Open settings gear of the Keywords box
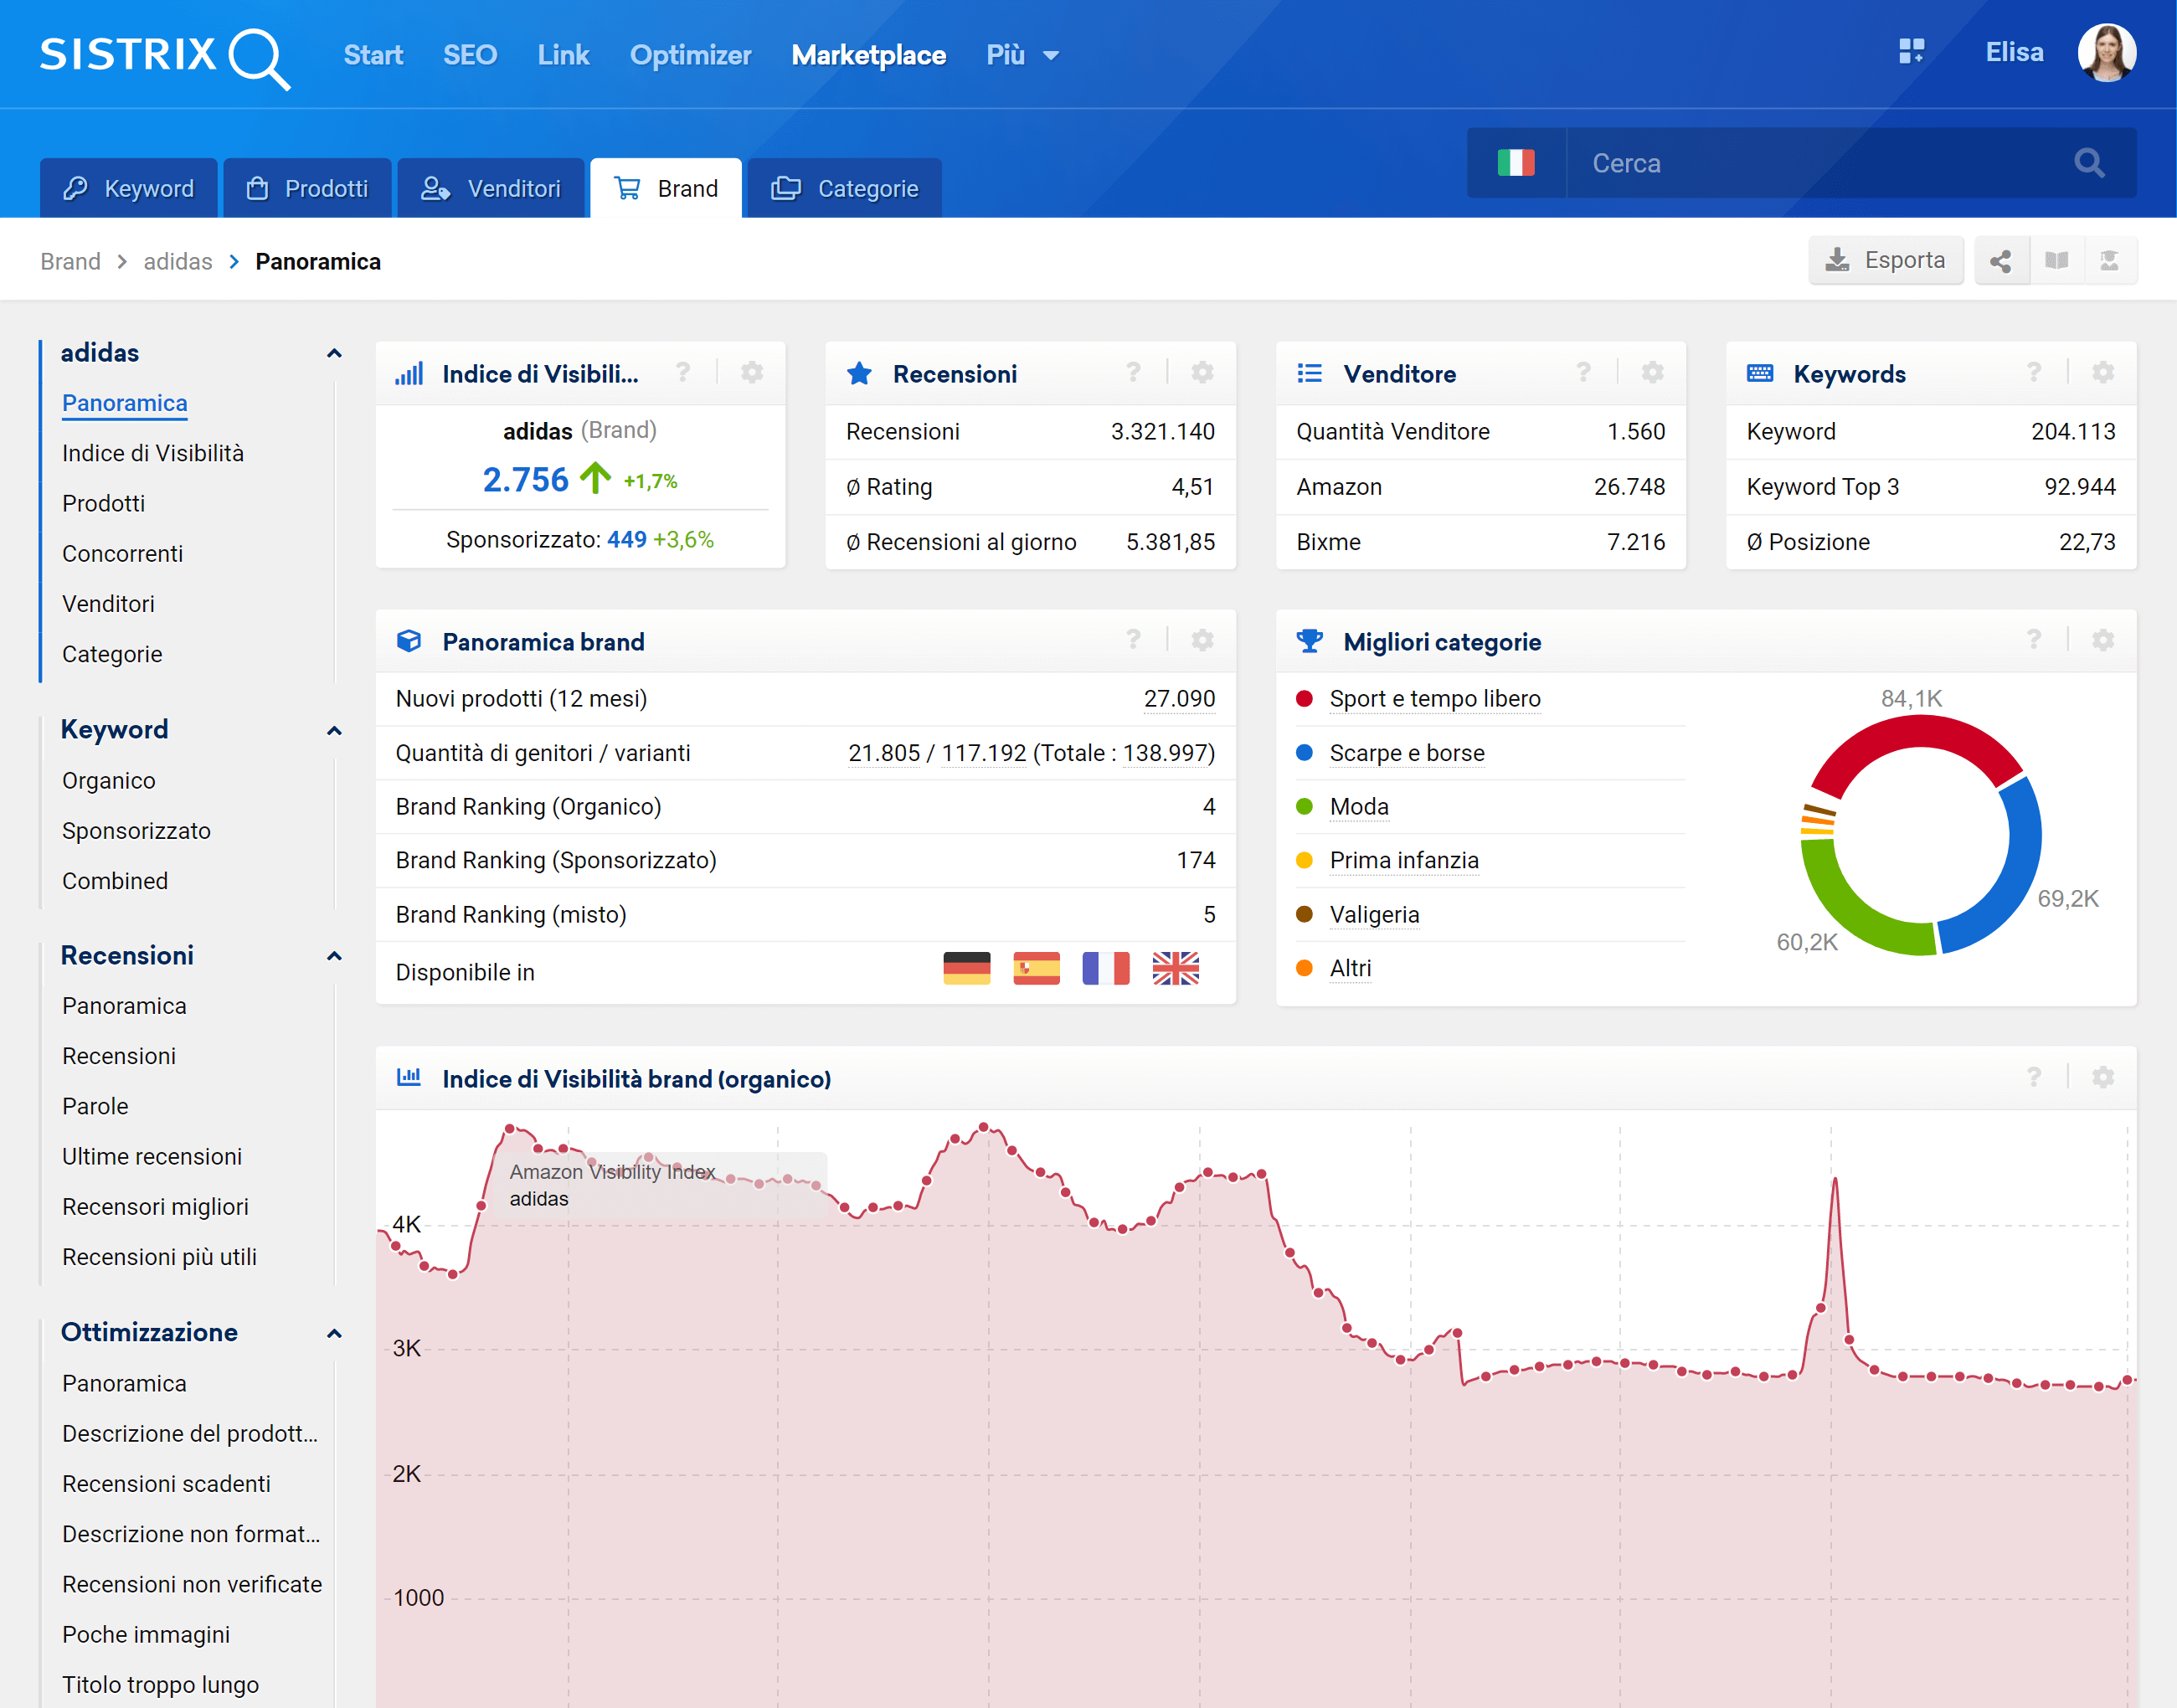Image resolution: width=2177 pixels, height=1708 pixels. [x=2103, y=373]
